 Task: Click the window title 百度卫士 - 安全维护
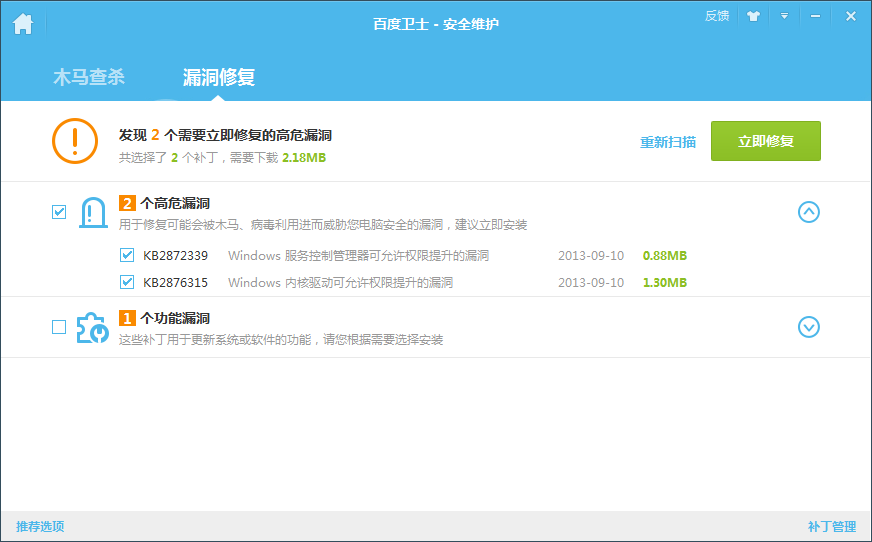pos(436,24)
